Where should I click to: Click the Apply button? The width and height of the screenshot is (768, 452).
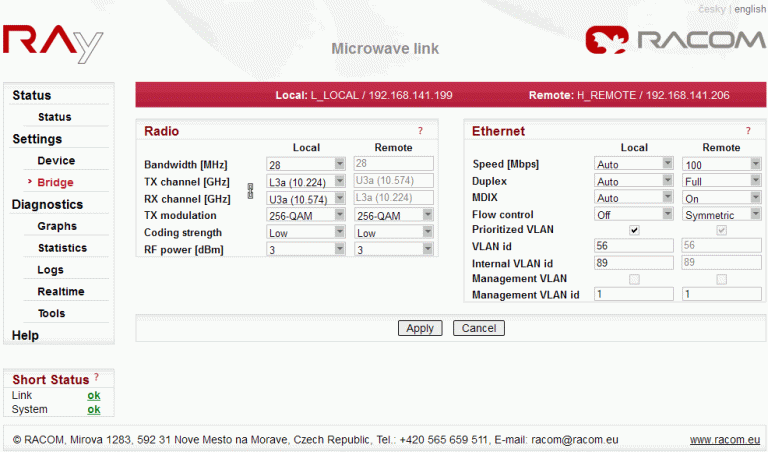420,328
